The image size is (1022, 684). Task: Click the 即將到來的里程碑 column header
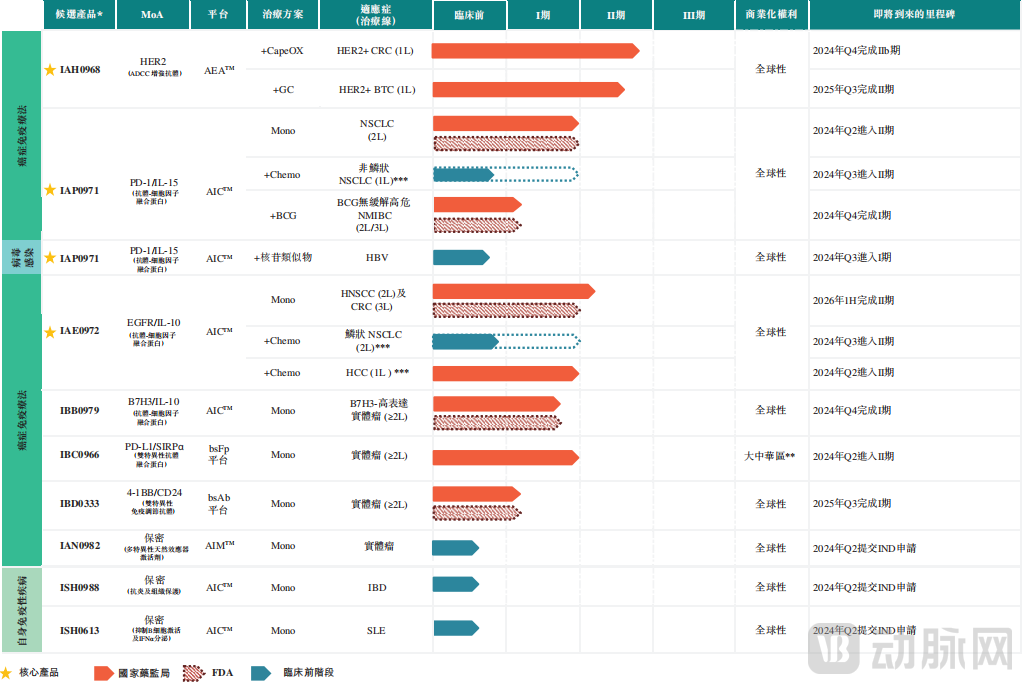point(913,16)
